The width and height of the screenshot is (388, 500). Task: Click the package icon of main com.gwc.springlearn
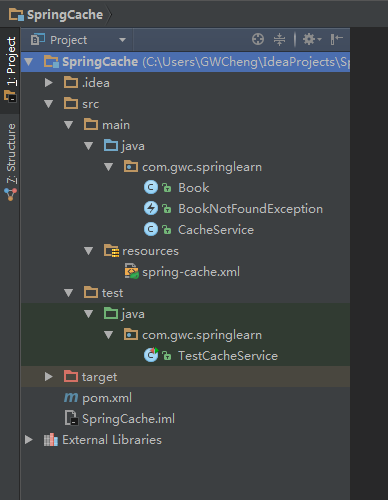(131, 167)
